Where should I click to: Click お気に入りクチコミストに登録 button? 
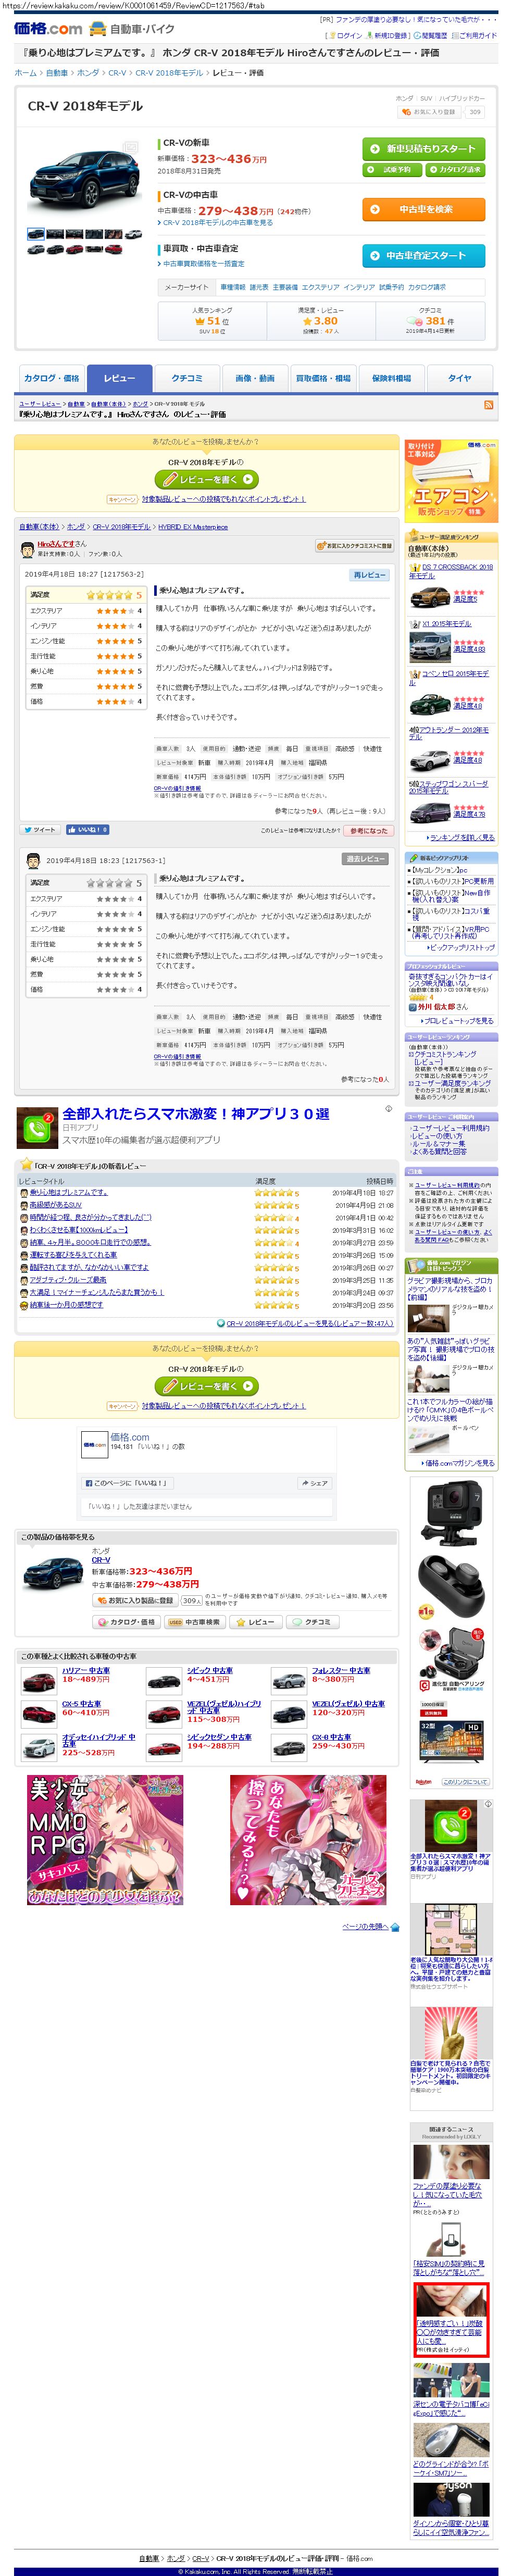click(354, 546)
